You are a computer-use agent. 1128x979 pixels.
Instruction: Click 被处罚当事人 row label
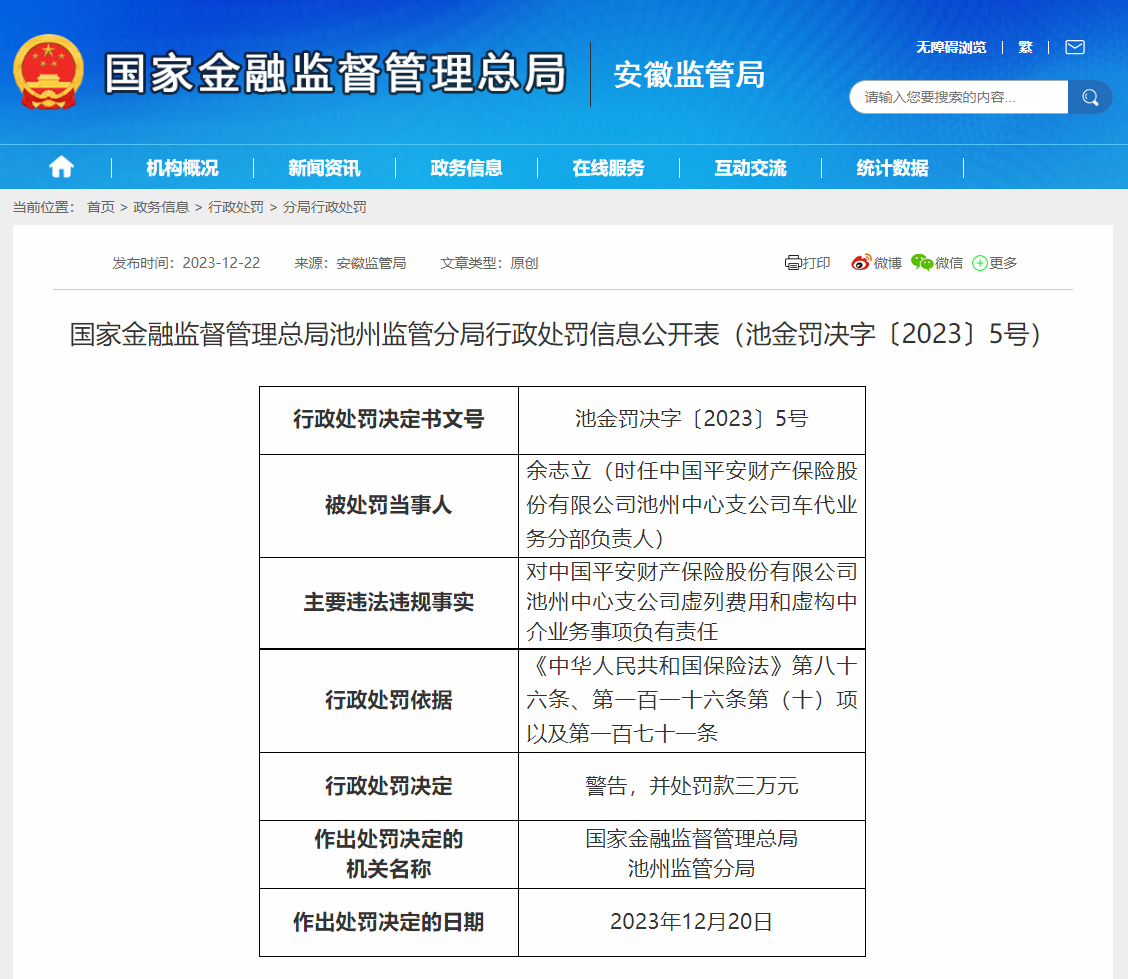click(x=388, y=505)
